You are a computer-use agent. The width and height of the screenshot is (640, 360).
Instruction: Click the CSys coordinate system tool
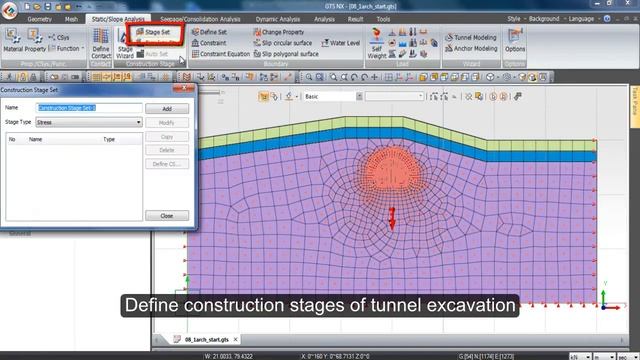(59, 37)
